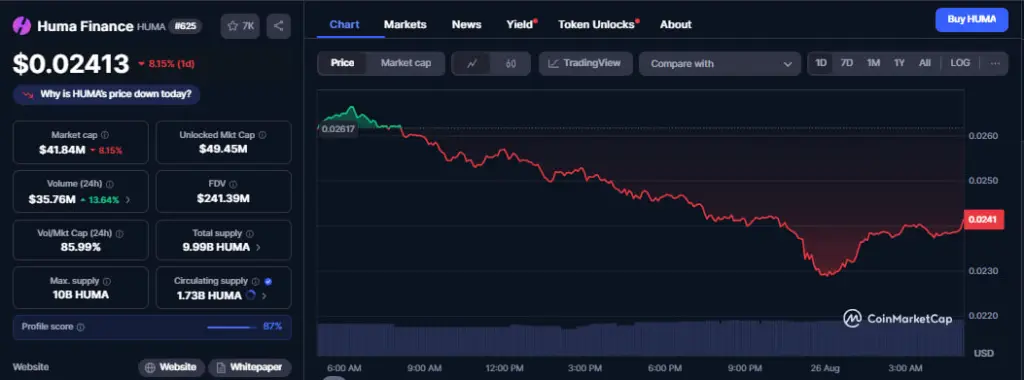Click the Profile score info icon
The height and width of the screenshot is (380, 1024).
pos(80,326)
